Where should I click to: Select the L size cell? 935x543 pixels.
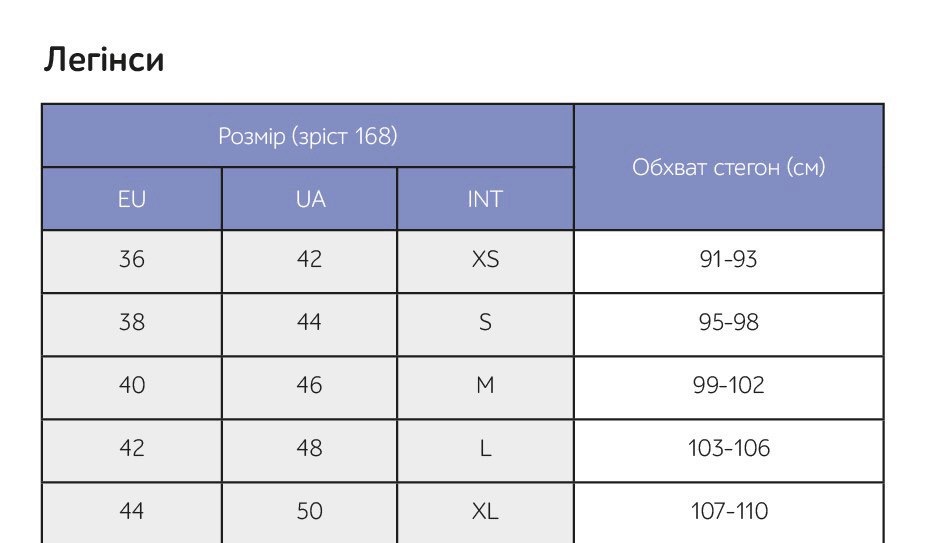pyautogui.click(x=485, y=448)
